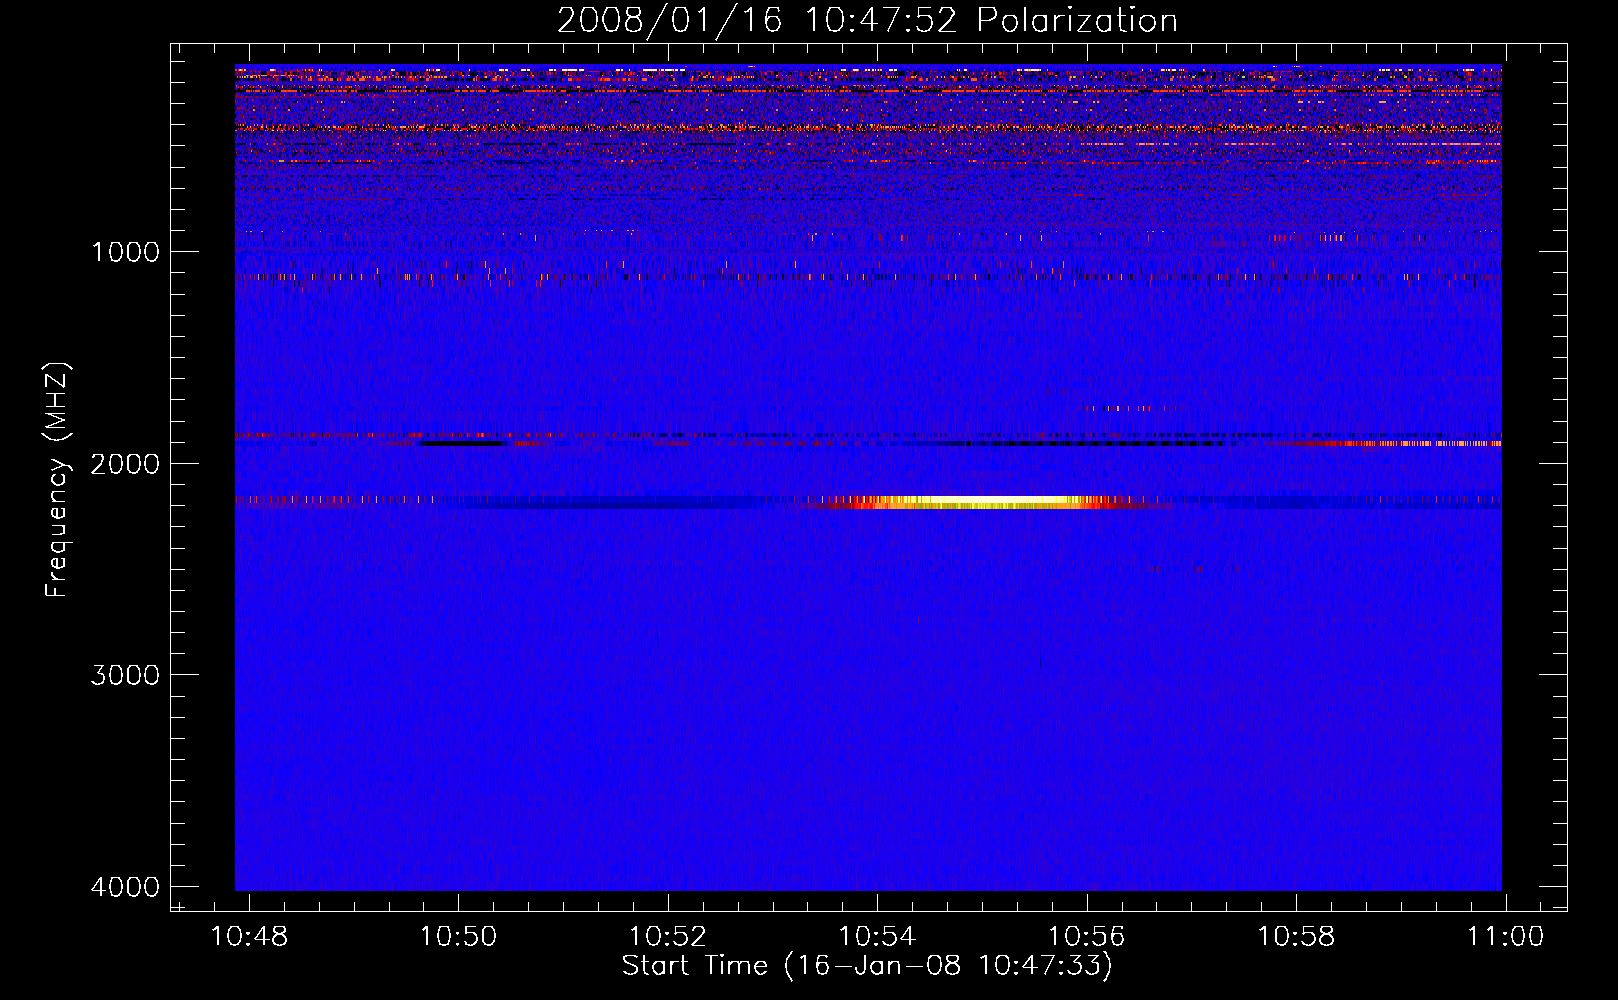1618x1000 pixels.
Task: Click the dark band segment near 10:50 at 1900 MHz
Action: point(463,443)
